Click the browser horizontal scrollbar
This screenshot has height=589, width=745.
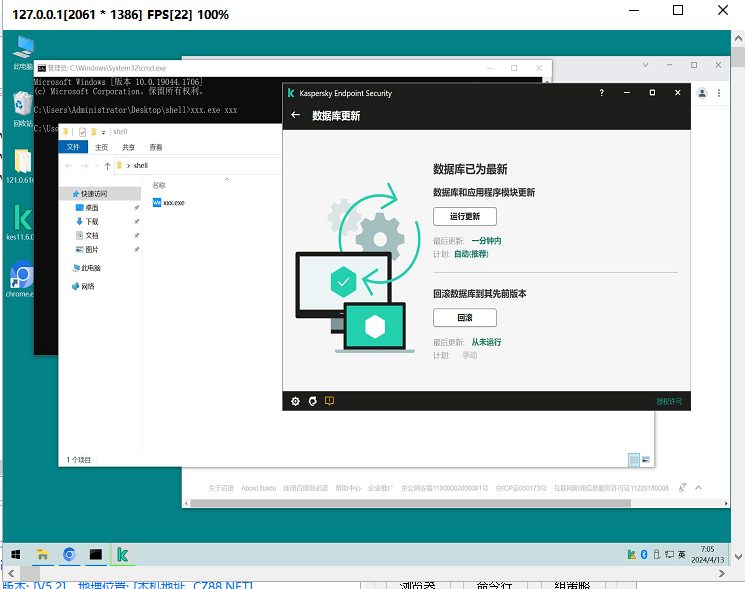click(x=400, y=502)
